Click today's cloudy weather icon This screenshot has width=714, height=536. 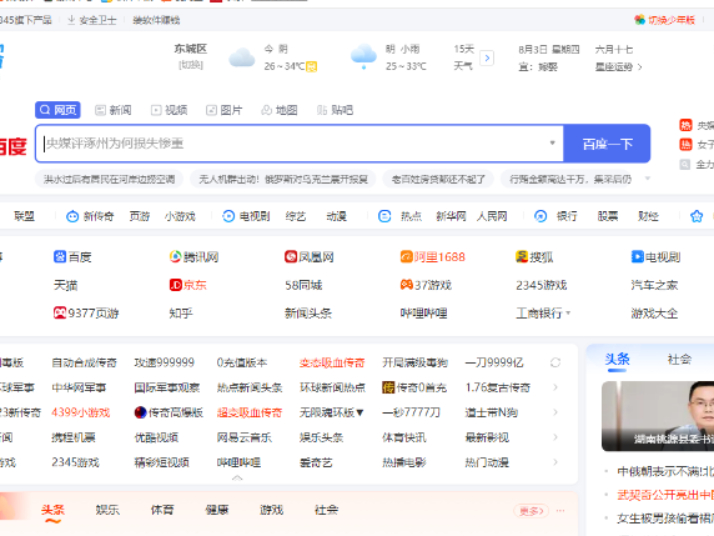tap(242, 58)
